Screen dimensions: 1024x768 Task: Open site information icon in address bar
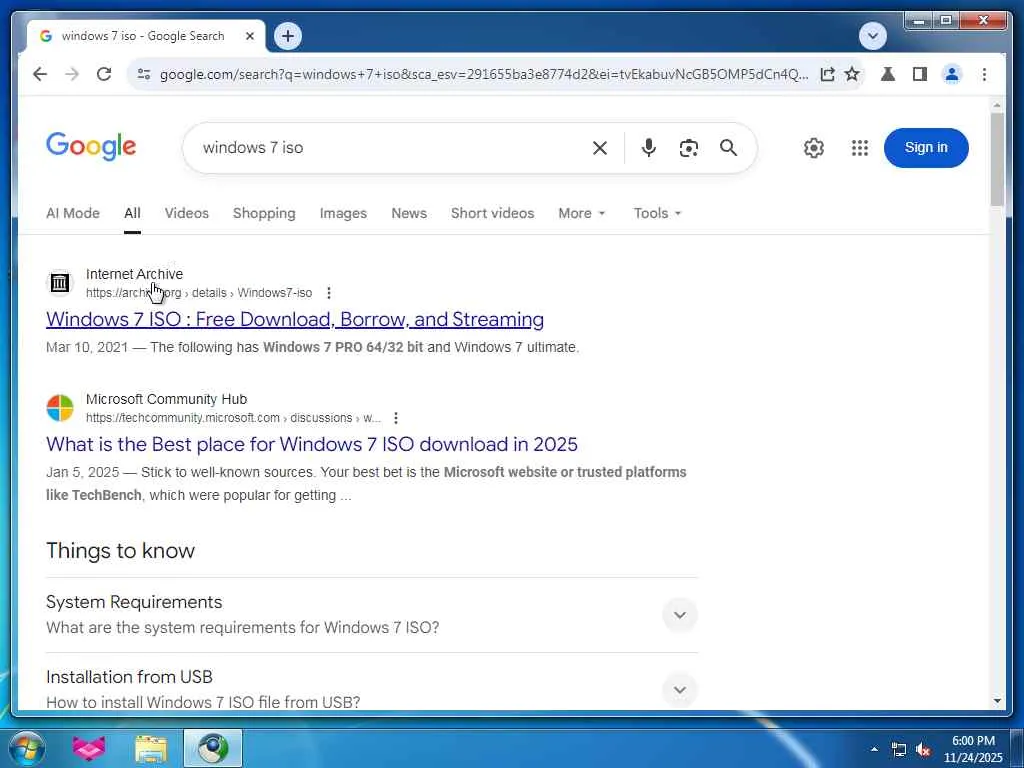tap(144, 74)
